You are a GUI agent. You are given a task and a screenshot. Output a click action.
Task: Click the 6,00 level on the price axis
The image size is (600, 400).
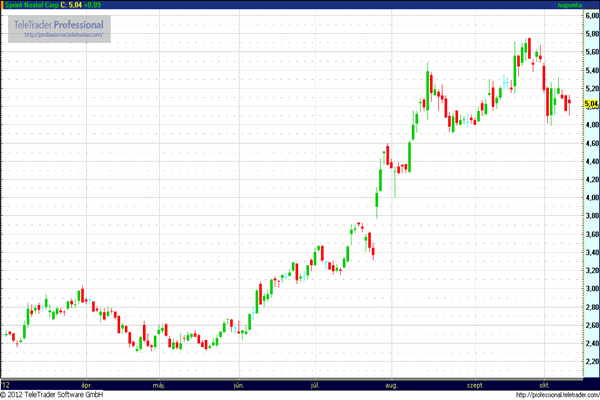(590, 16)
